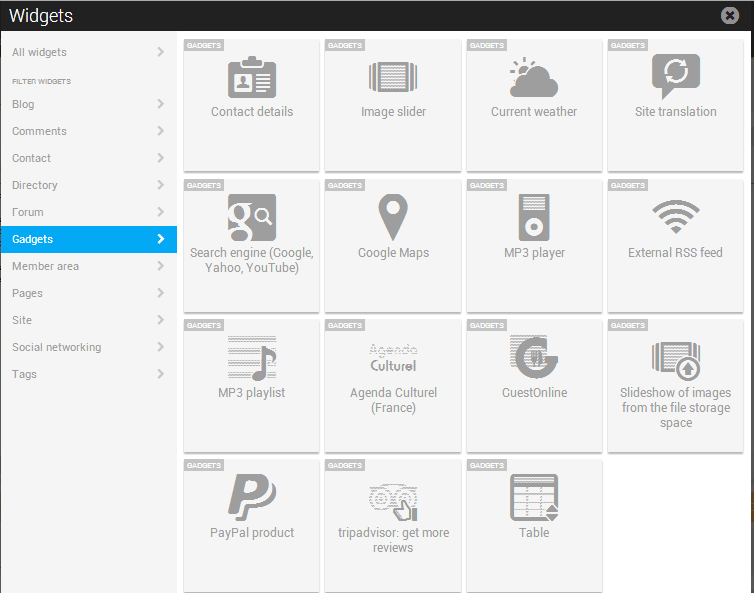Click the 'tripadvisor: get more reviews' label

point(393,540)
